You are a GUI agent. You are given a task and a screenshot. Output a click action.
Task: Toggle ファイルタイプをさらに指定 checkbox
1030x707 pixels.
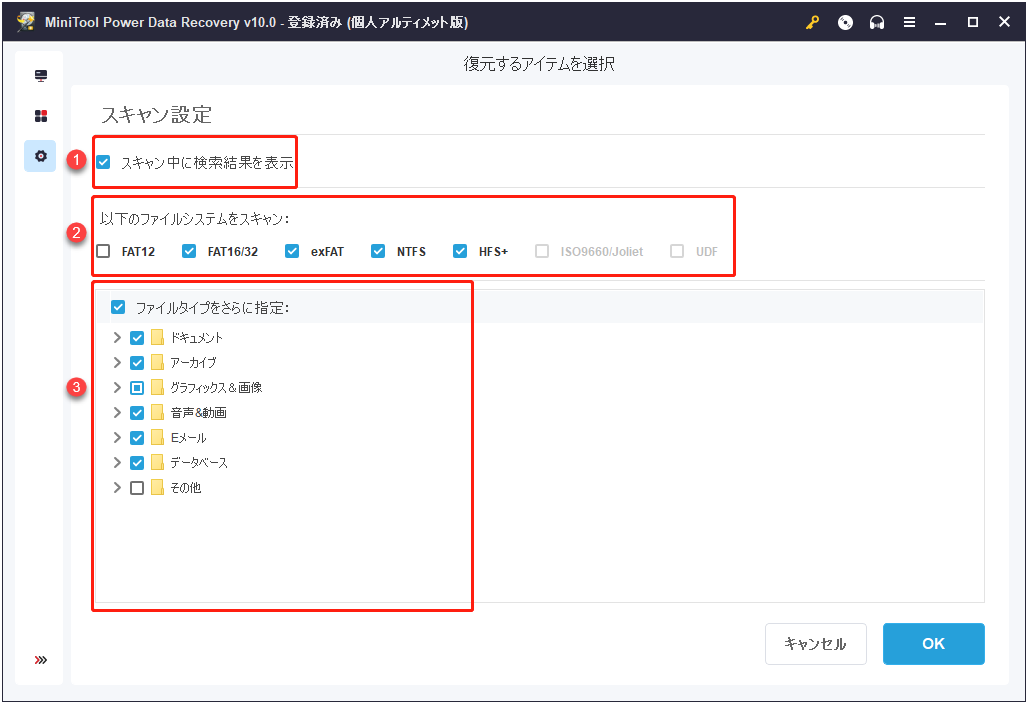pyautogui.click(x=118, y=307)
